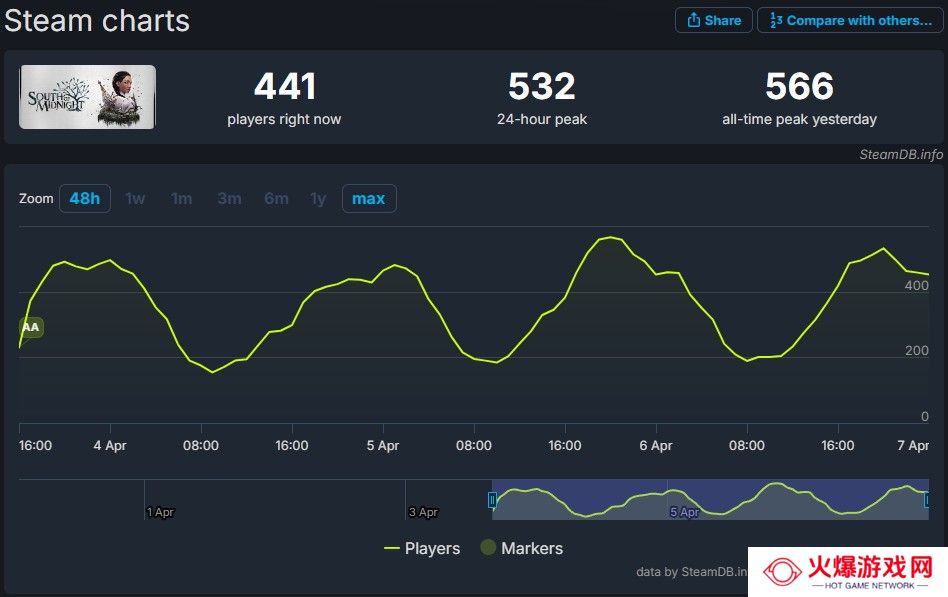
Task: Click the 200 y-axis label
Action: pos(917,351)
